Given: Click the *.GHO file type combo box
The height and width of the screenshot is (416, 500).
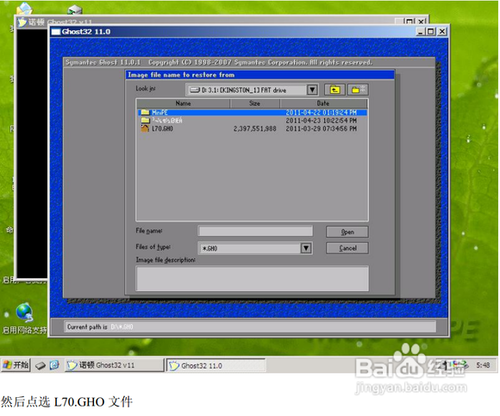Looking at the screenshot, I should (x=255, y=248).
